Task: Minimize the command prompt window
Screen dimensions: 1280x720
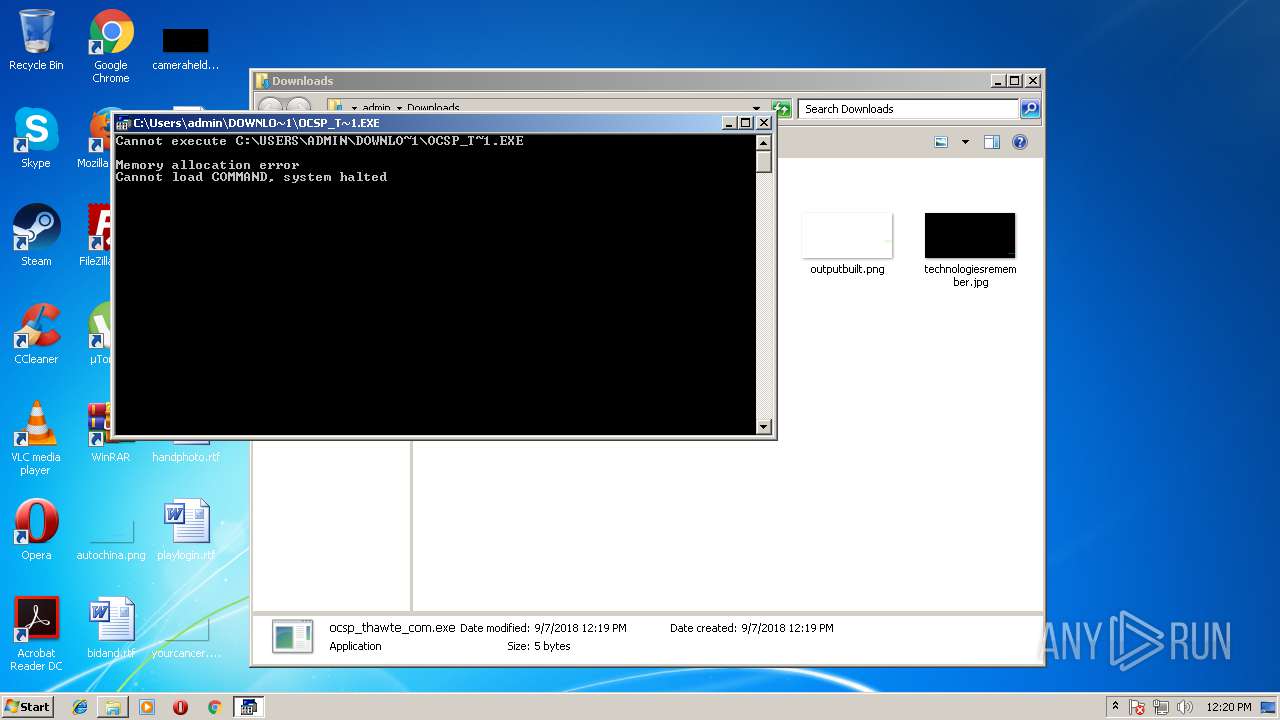Action: pos(729,123)
